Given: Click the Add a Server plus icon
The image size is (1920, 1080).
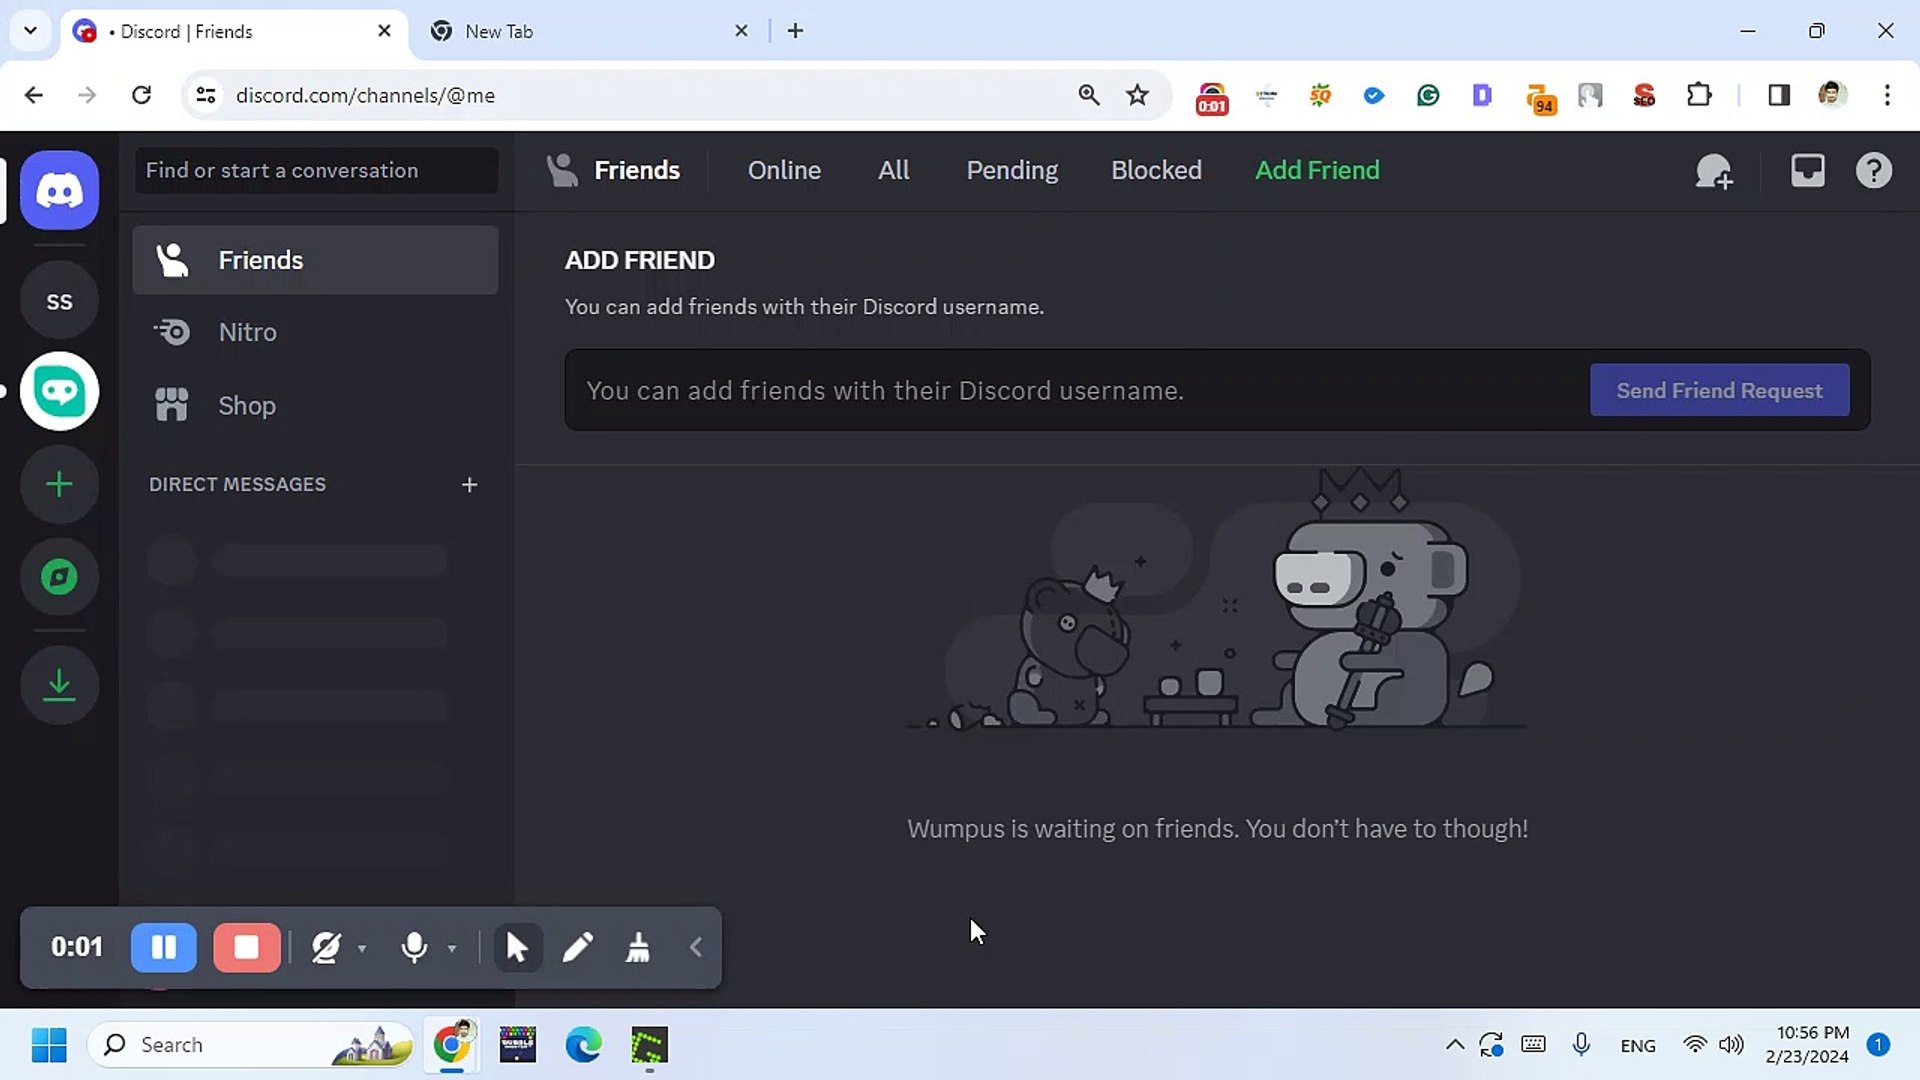Looking at the screenshot, I should point(59,484).
